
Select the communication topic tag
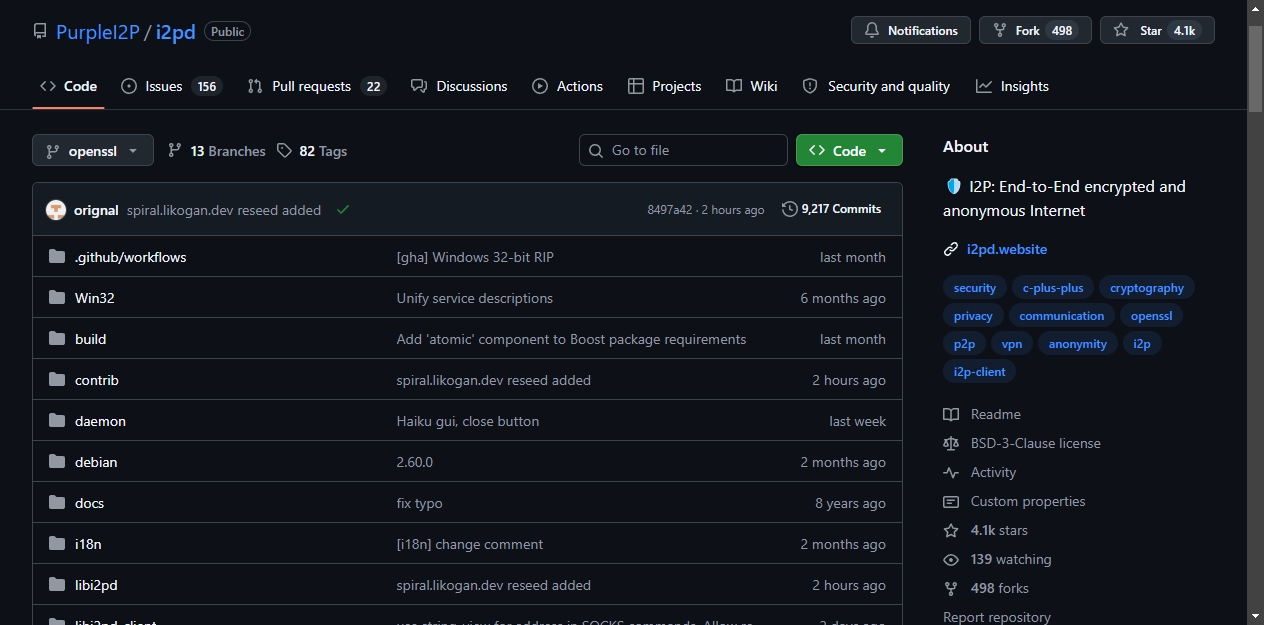pyautogui.click(x=1062, y=316)
